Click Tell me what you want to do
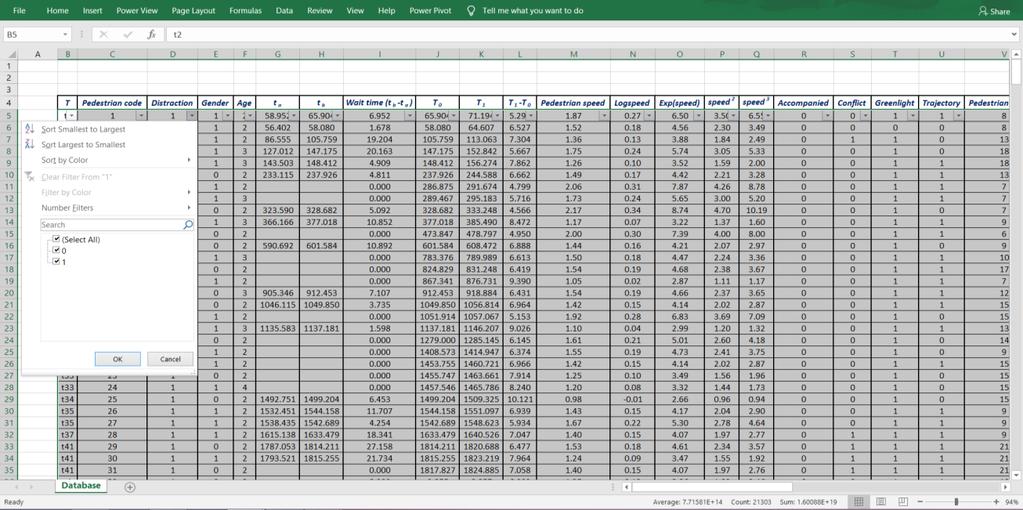The height and width of the screenshot is (510, 1023). (533, 11)
